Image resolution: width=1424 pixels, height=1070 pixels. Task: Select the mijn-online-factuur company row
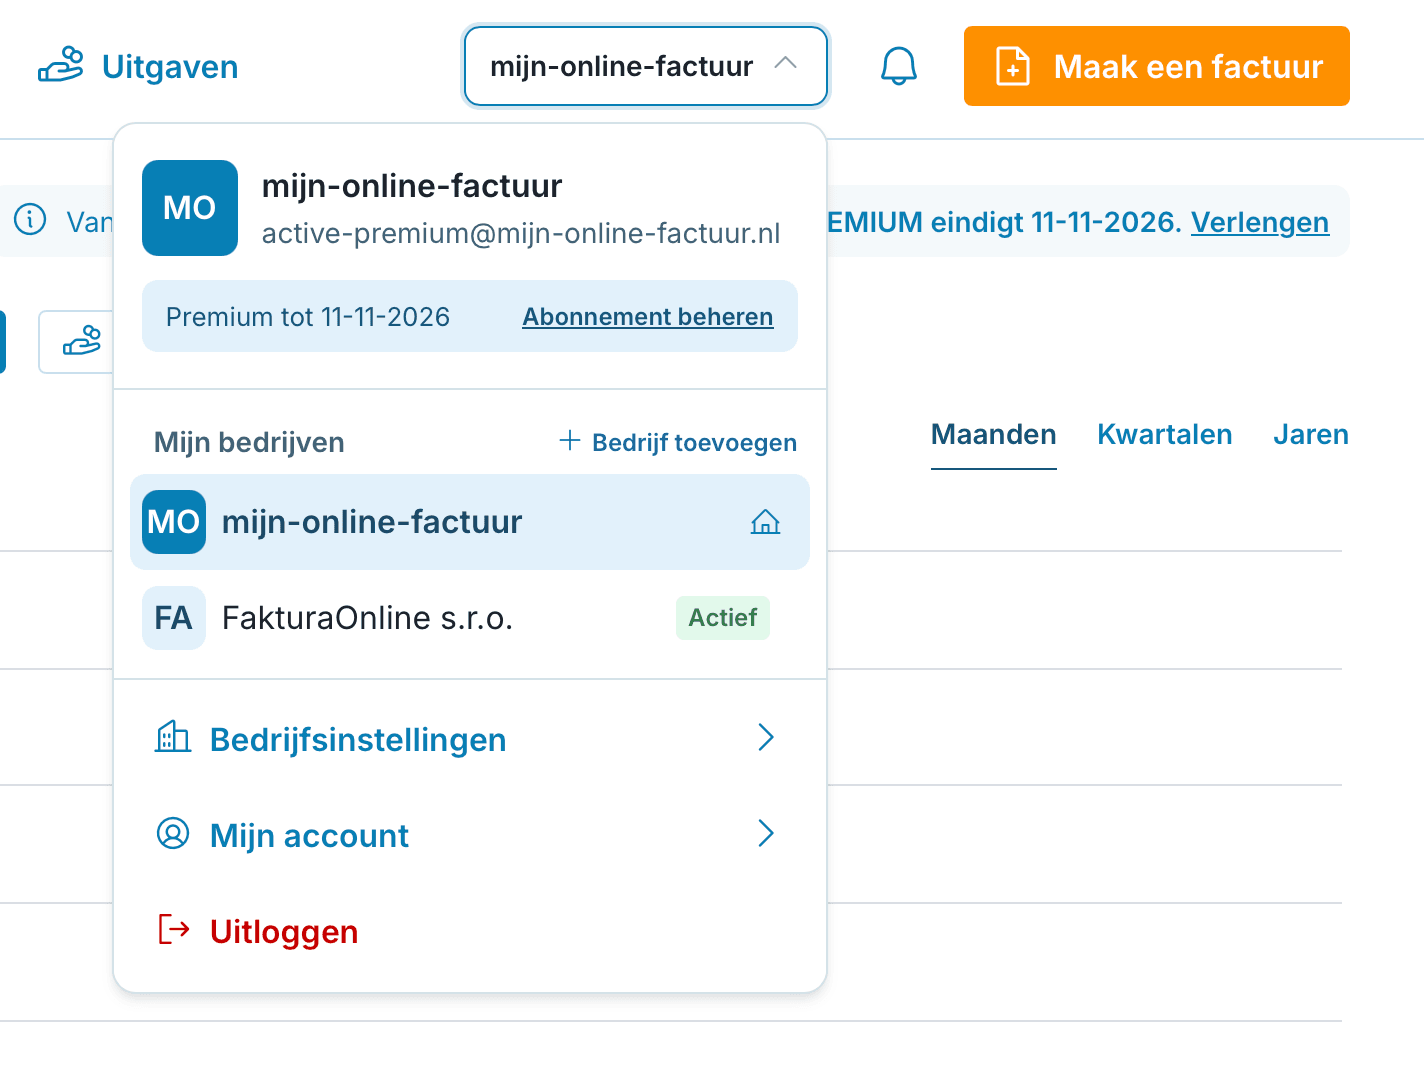470,522
